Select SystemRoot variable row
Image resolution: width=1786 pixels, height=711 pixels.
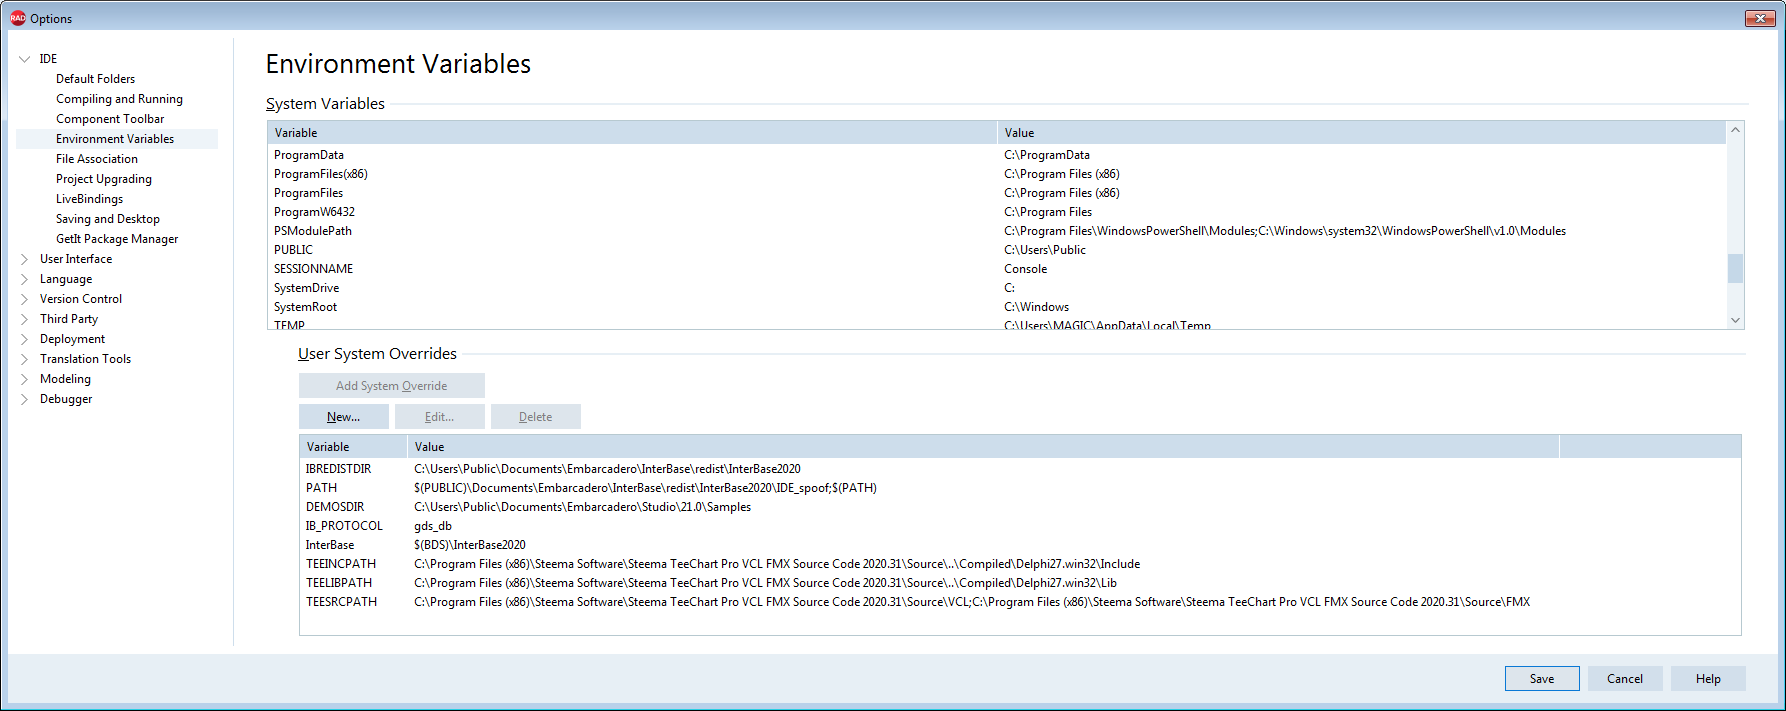point(997,307)
